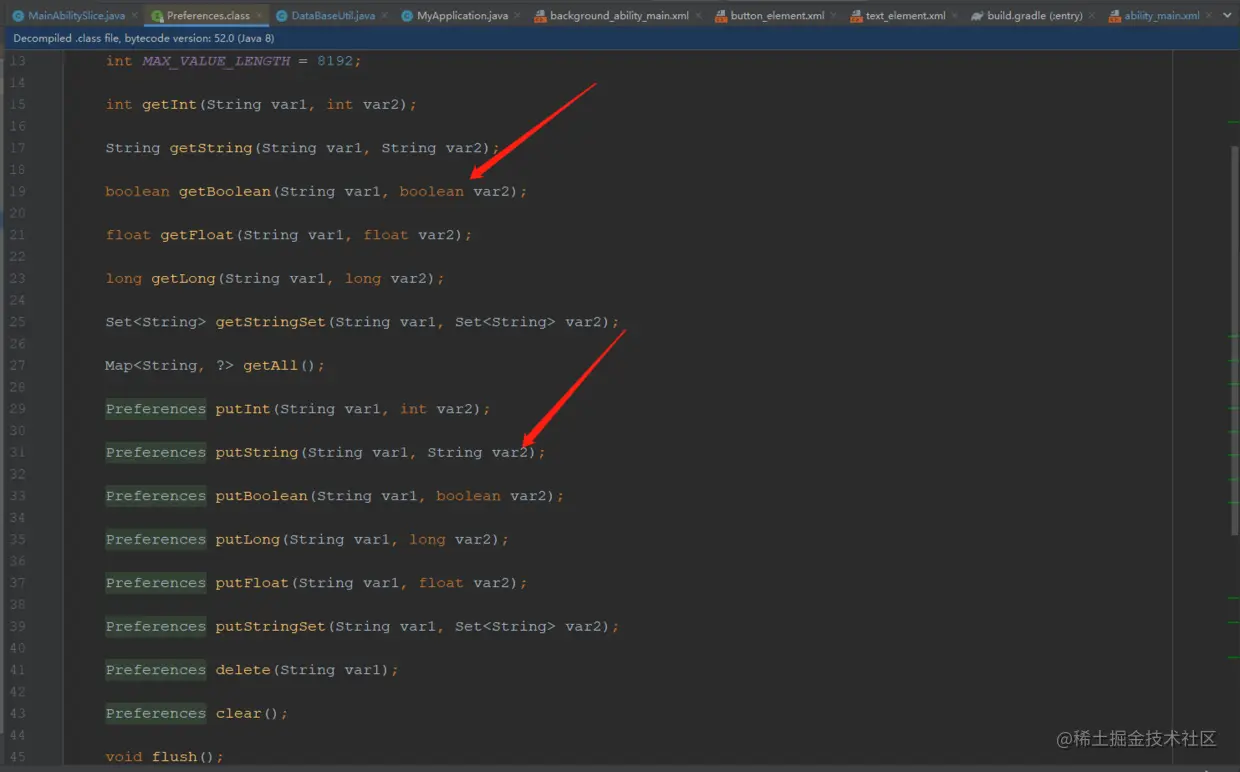
Task: Open the background_ability_main.xml tab
Action: [x=619, y=16]
